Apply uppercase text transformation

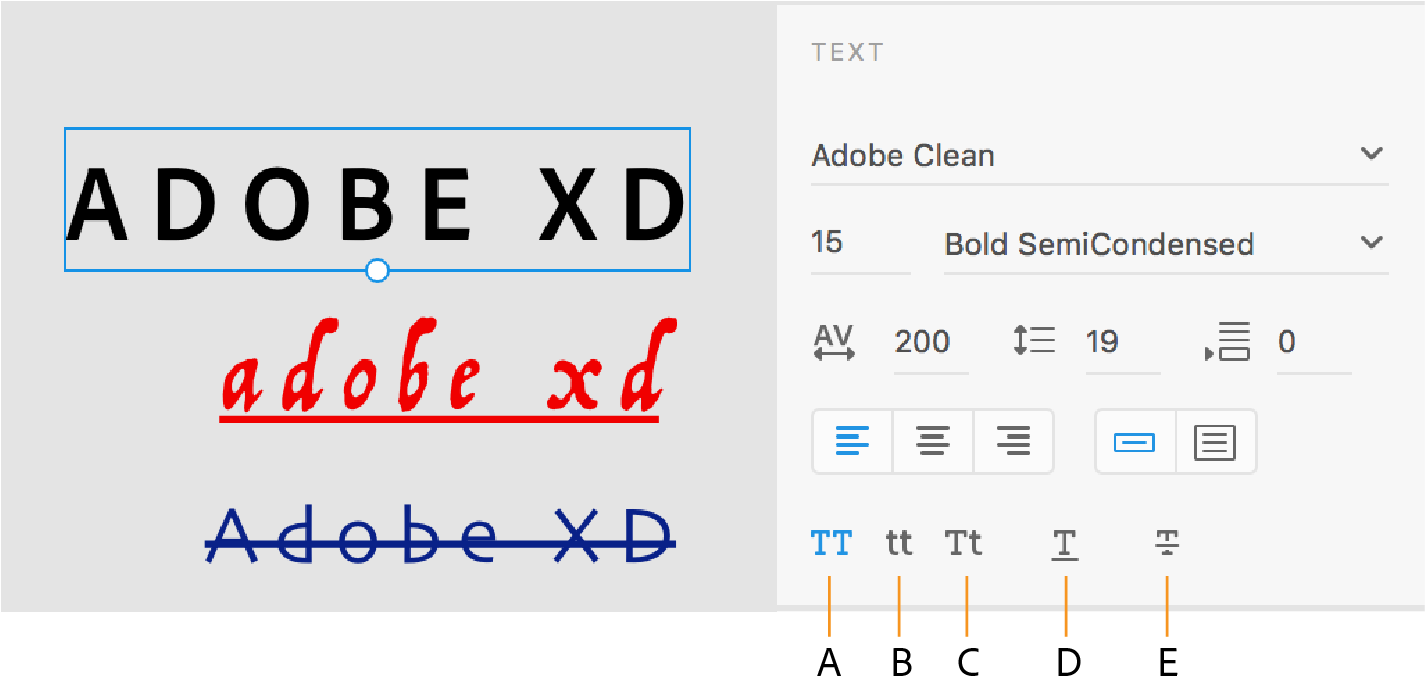tap(830, 542)
